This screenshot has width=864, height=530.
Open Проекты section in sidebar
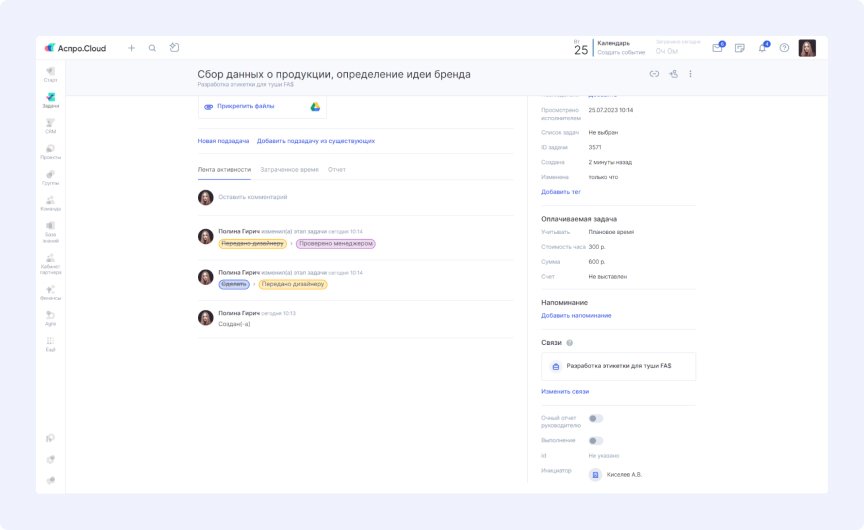coord(50,152)
